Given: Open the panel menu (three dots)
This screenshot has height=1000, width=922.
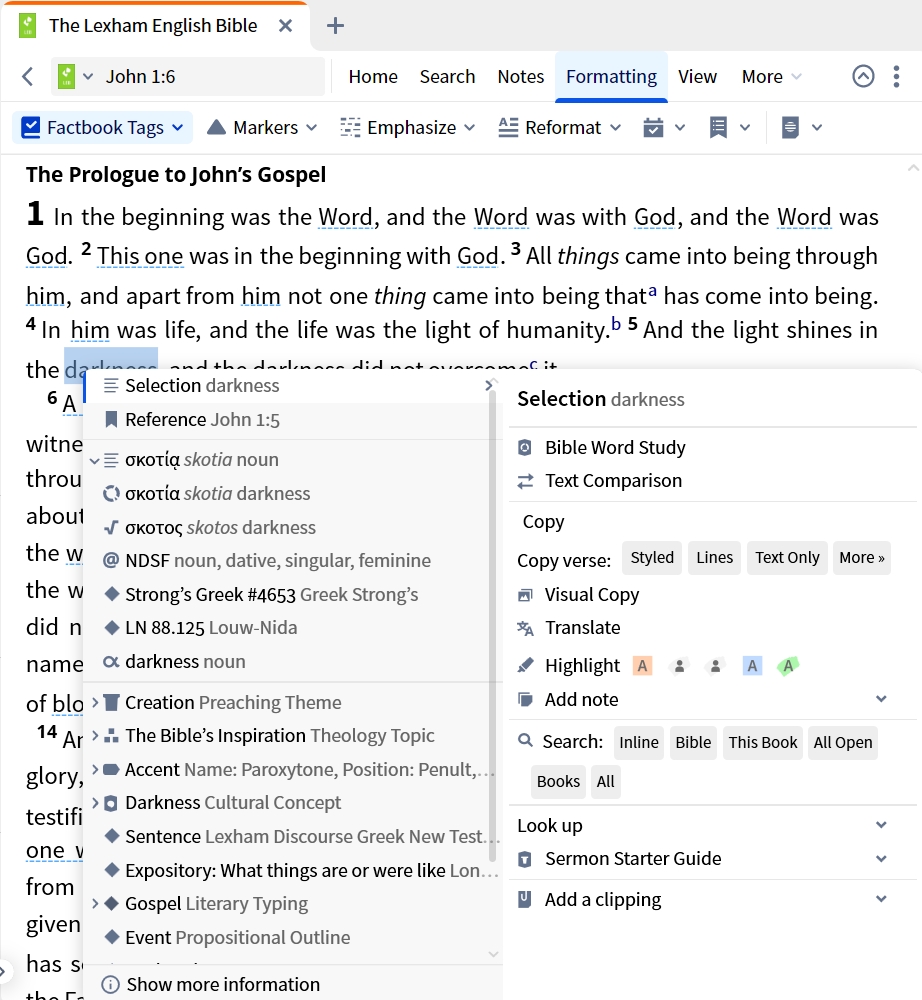Looking at the screenshot, I should pyautogui.click(x=896, y=77).
